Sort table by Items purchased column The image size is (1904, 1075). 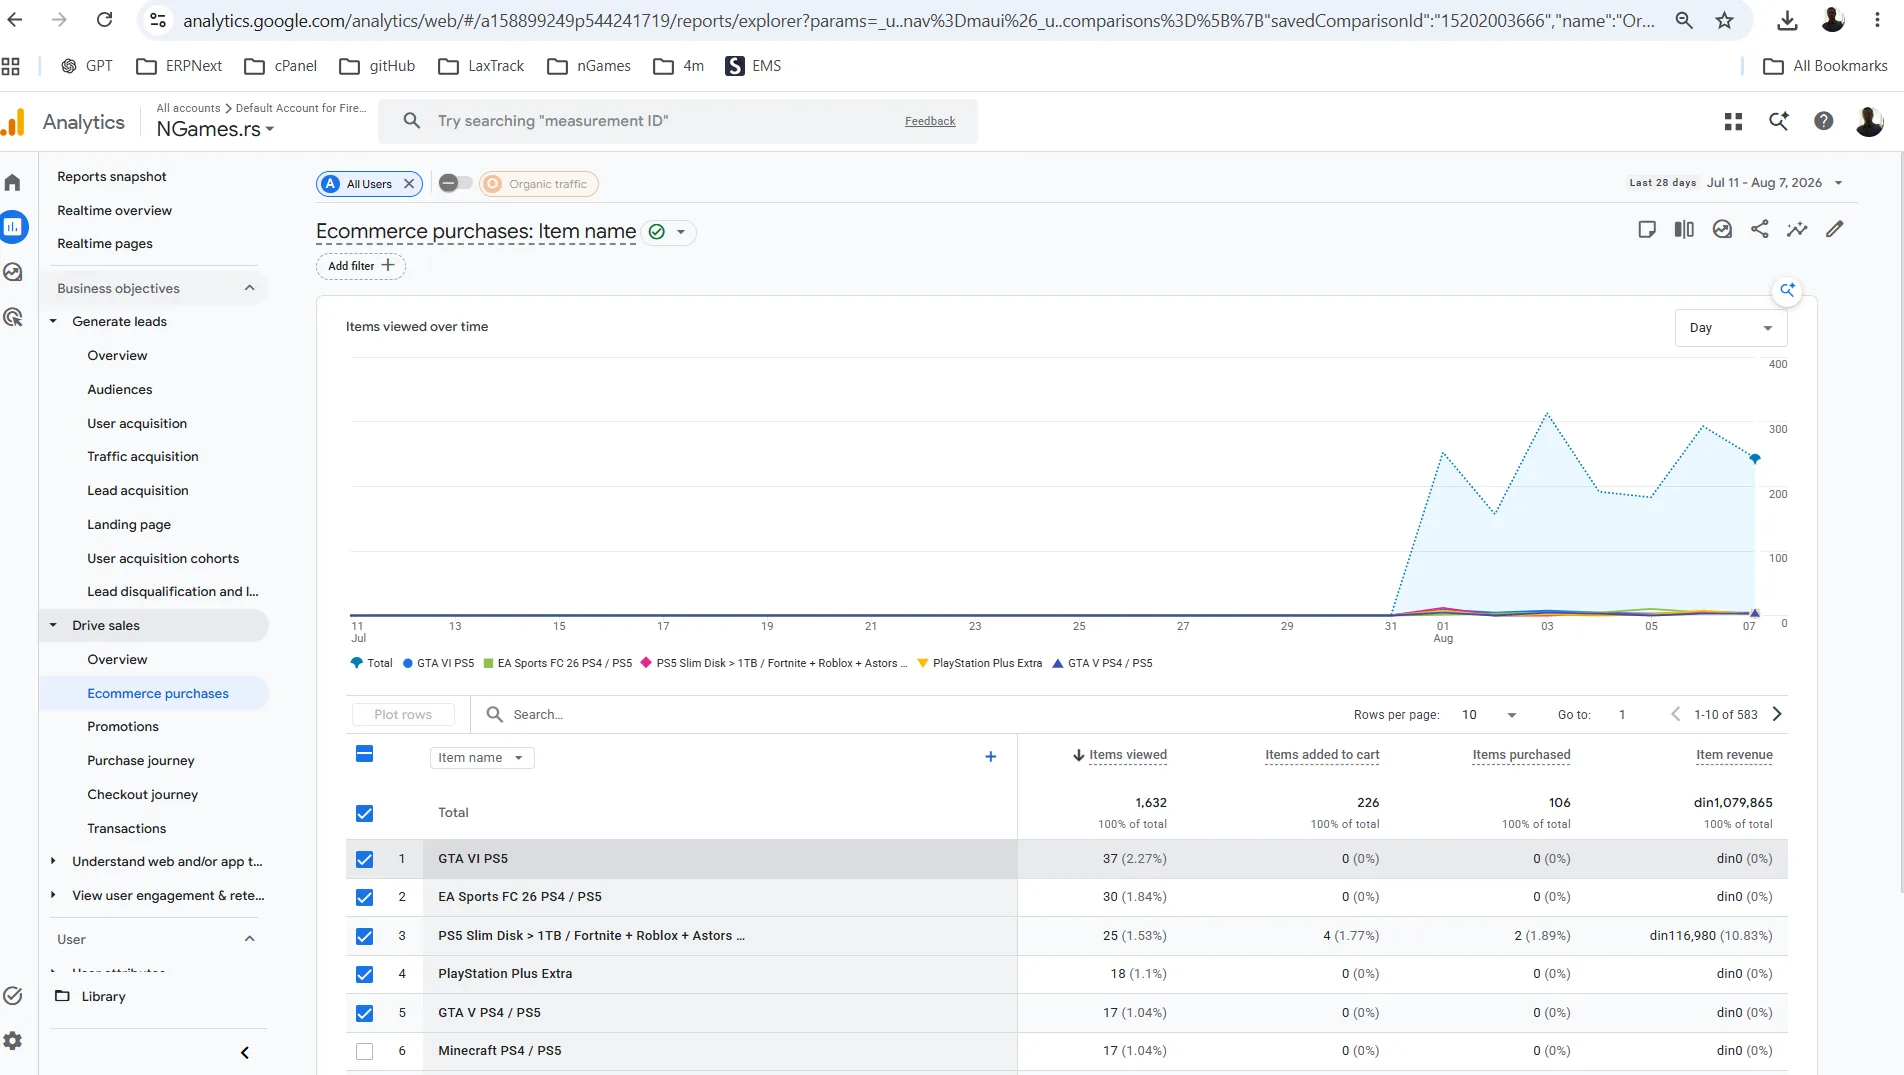pos(1521,755)
